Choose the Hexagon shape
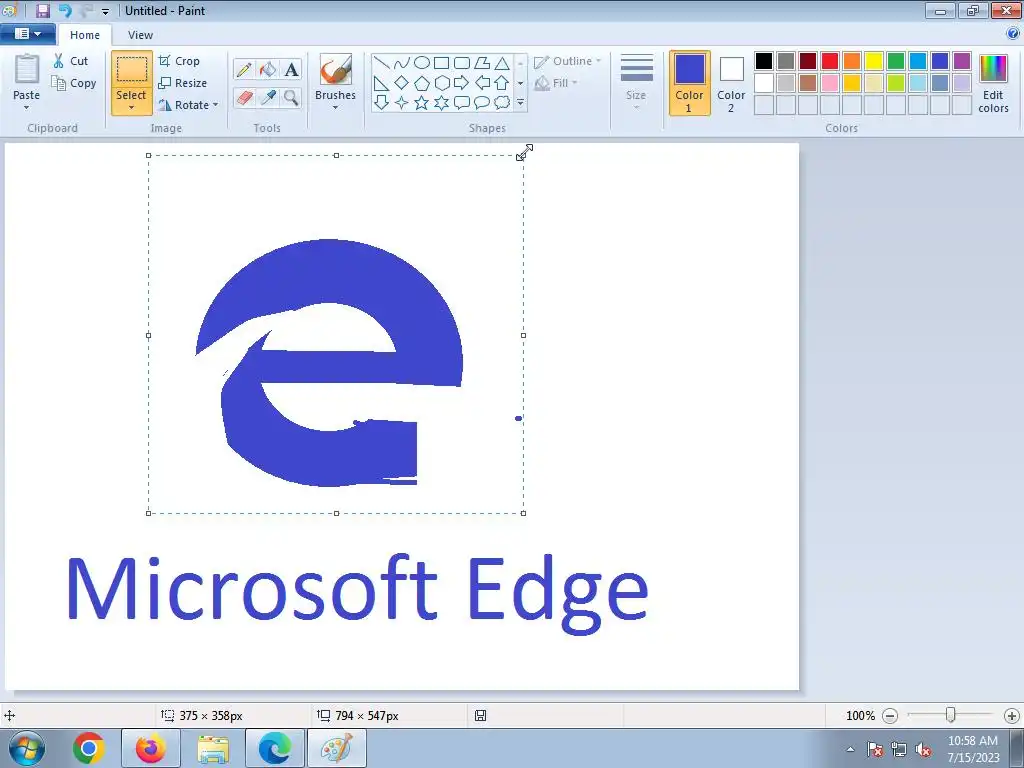 442,83
